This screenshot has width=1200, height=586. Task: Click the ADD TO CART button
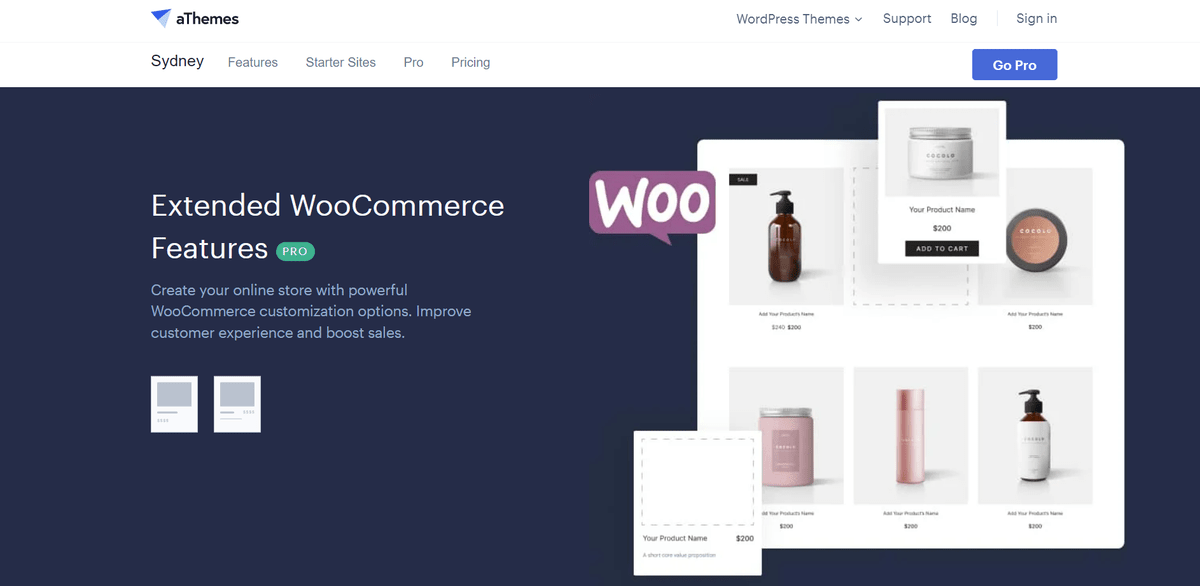click(x=942, y=248)
